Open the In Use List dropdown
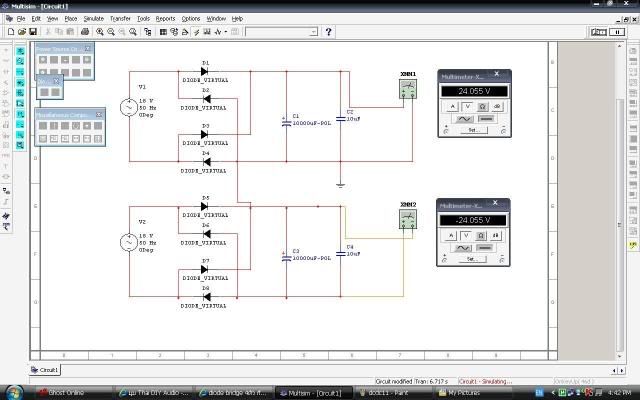This screenshot has height=400, width=640. [x=313, y=32]
